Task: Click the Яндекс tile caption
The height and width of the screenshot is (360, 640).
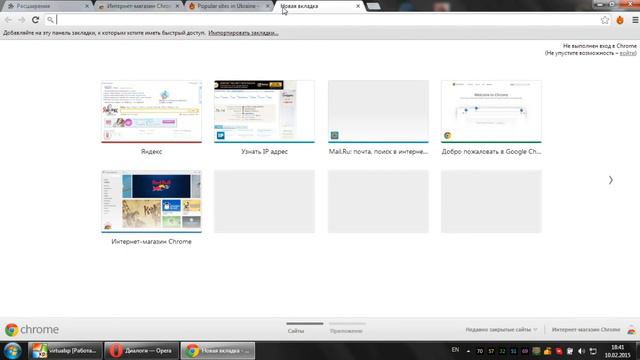Action: (151, 151)
